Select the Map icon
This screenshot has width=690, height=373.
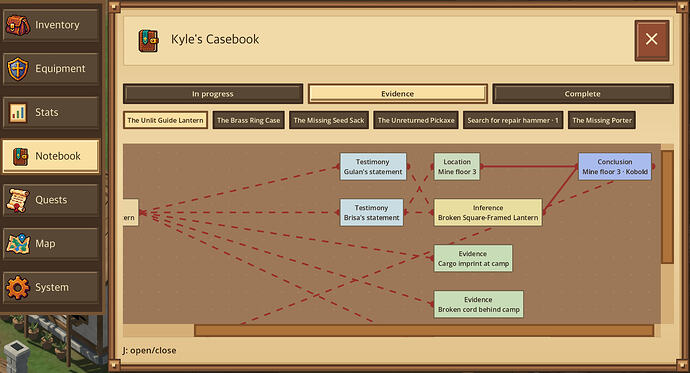pyautogui.click(x=18, y=243)
